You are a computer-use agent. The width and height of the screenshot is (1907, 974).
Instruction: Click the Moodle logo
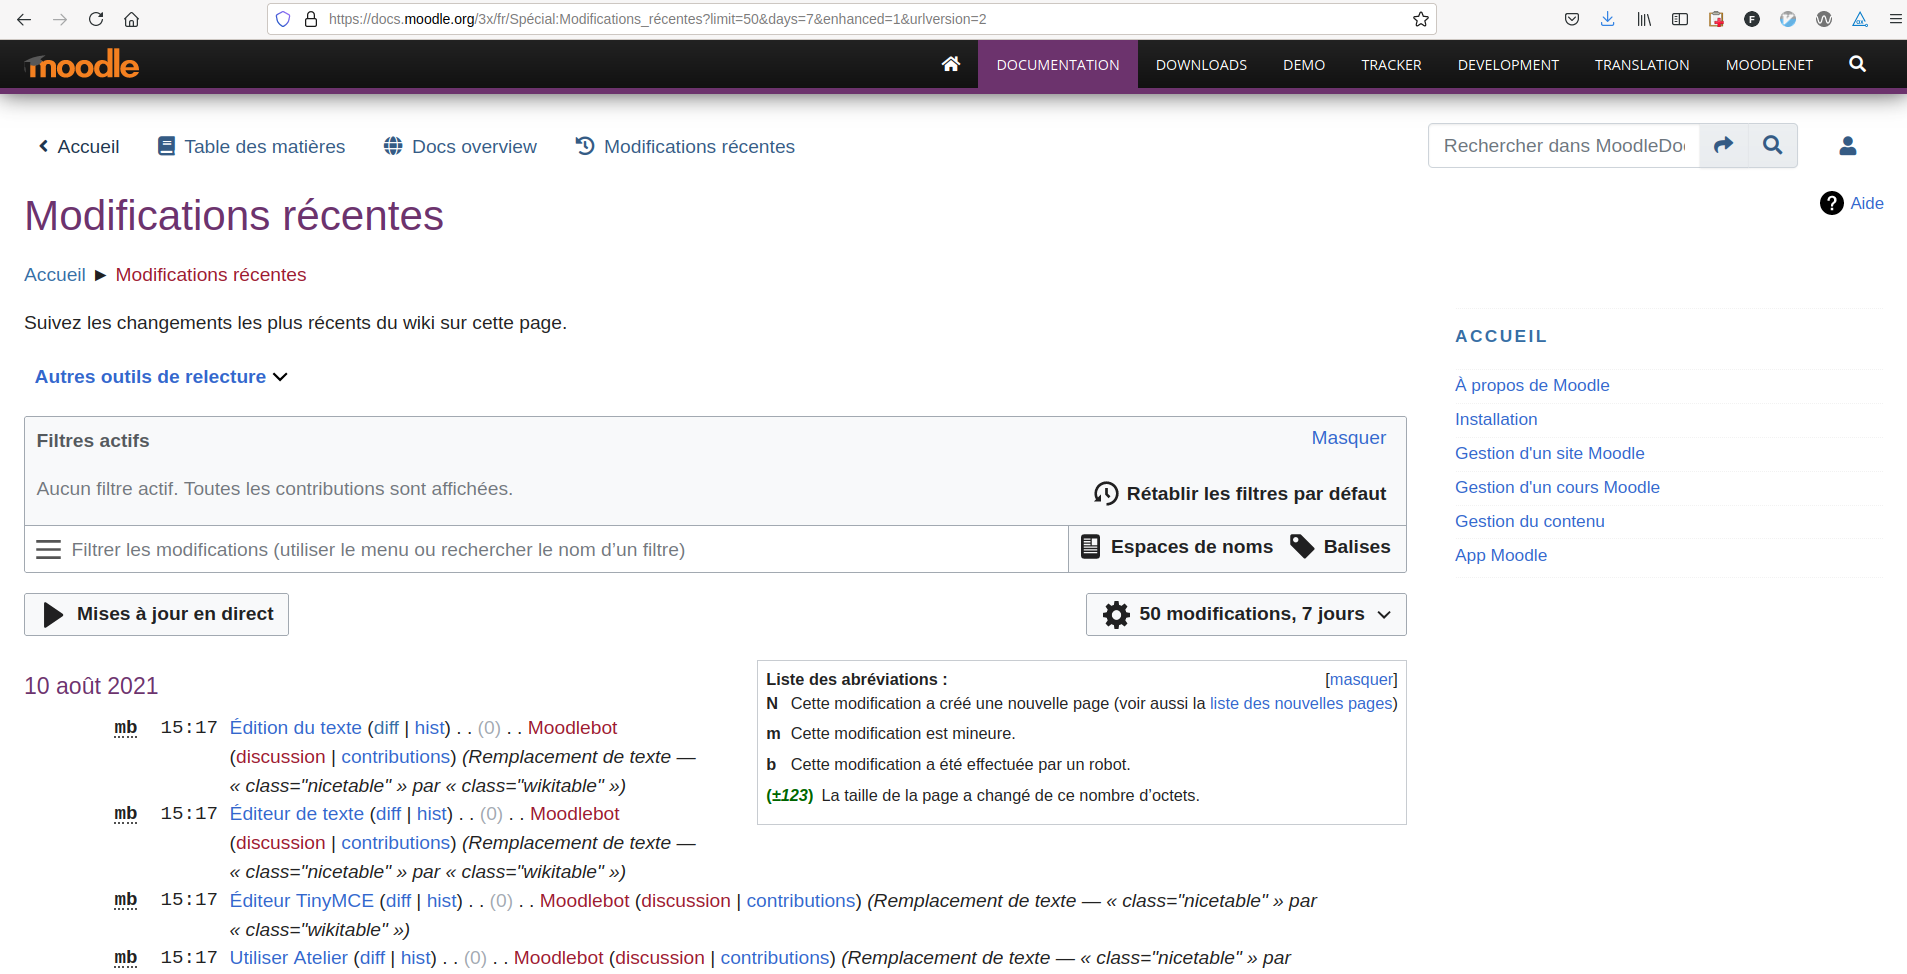click(x=82, y=64)
